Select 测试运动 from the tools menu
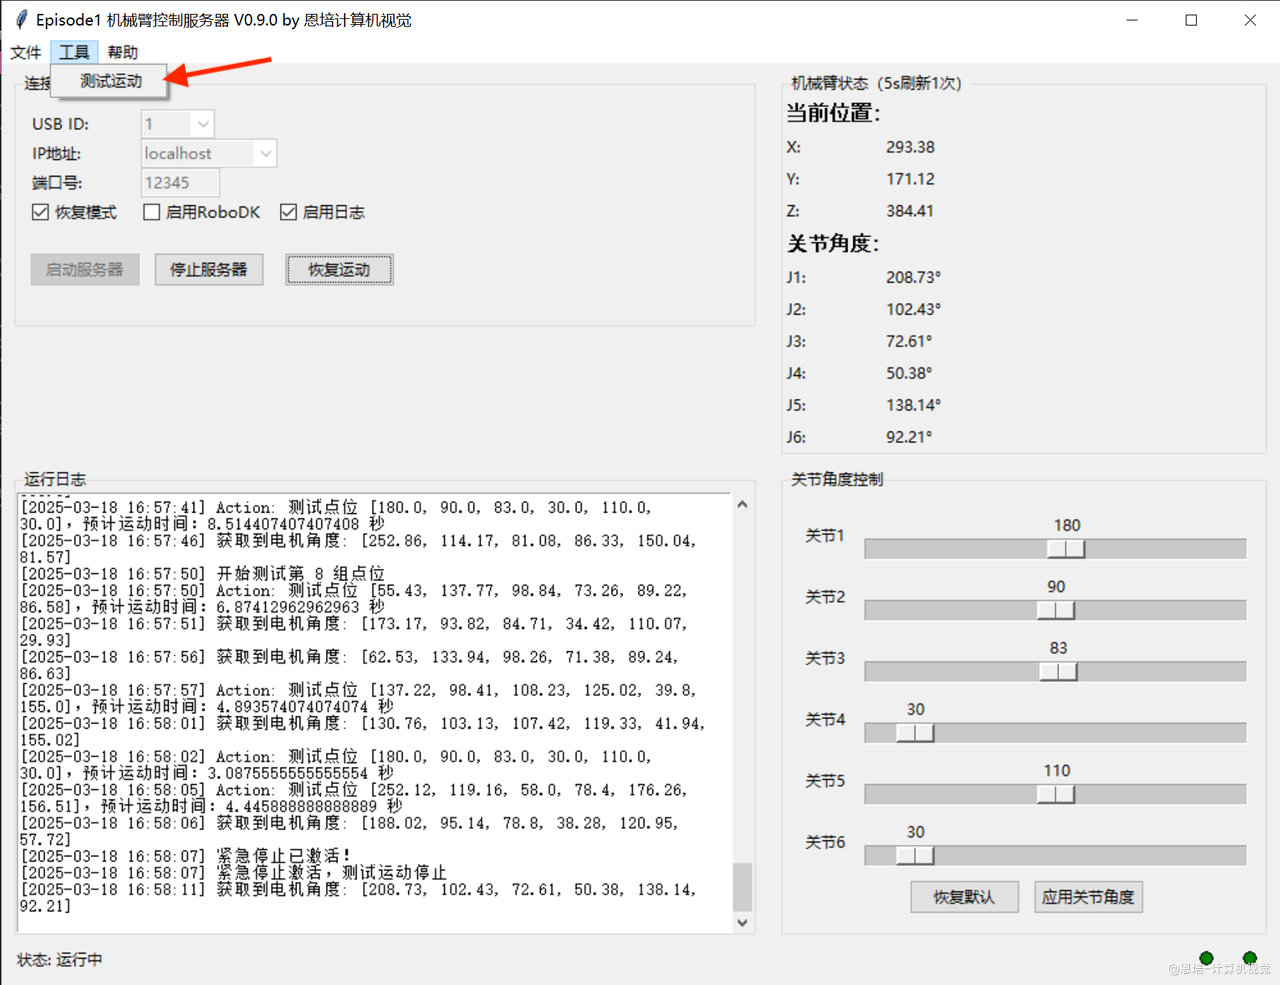Image resolution: width=1280 pixels, height=985 pixels. (x=111, y=81)
